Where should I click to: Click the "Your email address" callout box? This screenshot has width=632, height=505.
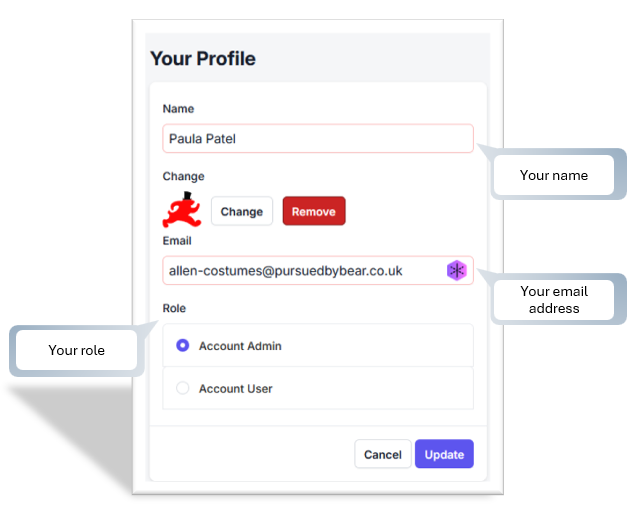553,300
